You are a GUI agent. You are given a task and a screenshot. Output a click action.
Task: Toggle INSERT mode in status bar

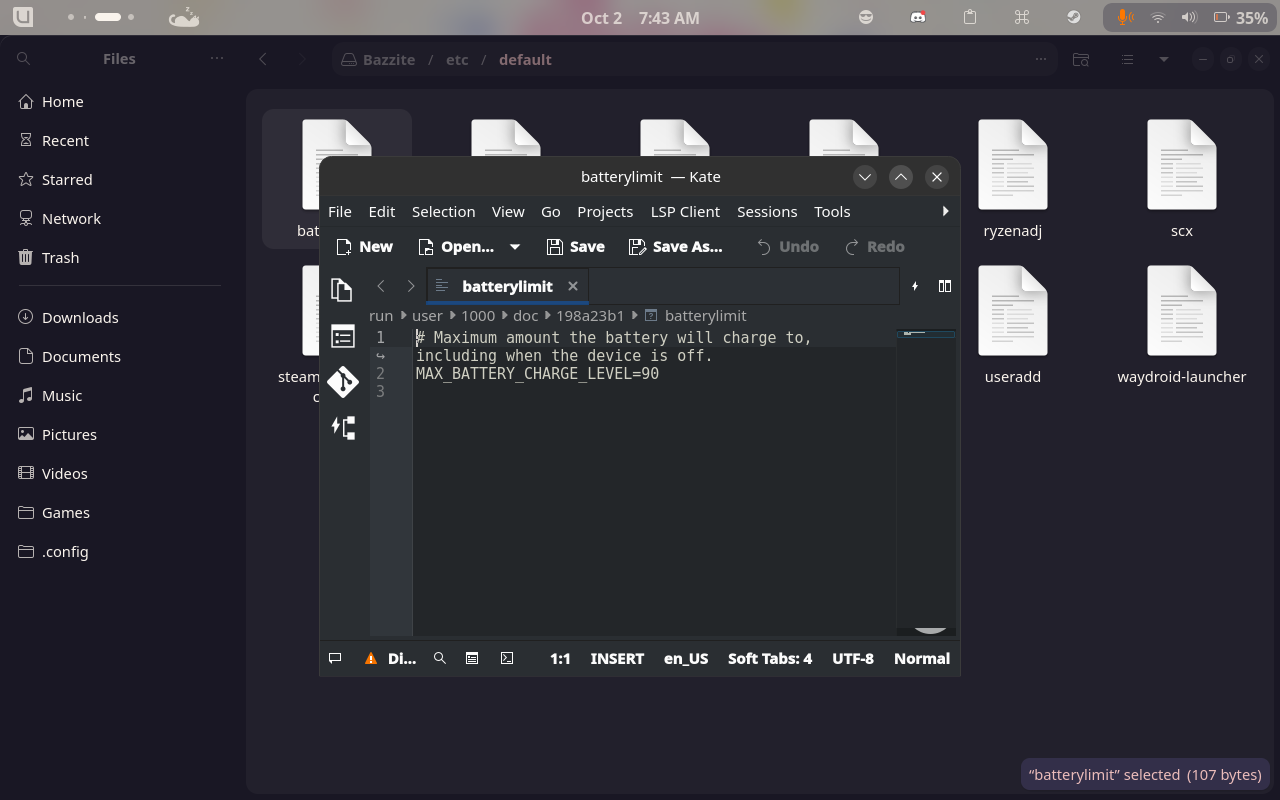pyautogui.click(x=617, y=658)
